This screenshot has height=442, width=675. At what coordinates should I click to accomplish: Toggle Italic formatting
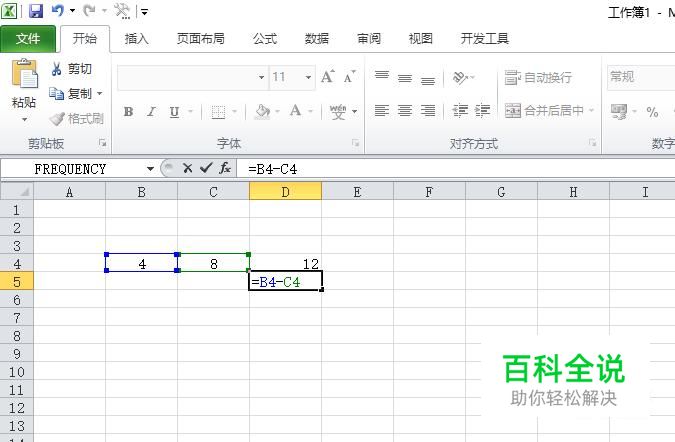pos(151,112)
